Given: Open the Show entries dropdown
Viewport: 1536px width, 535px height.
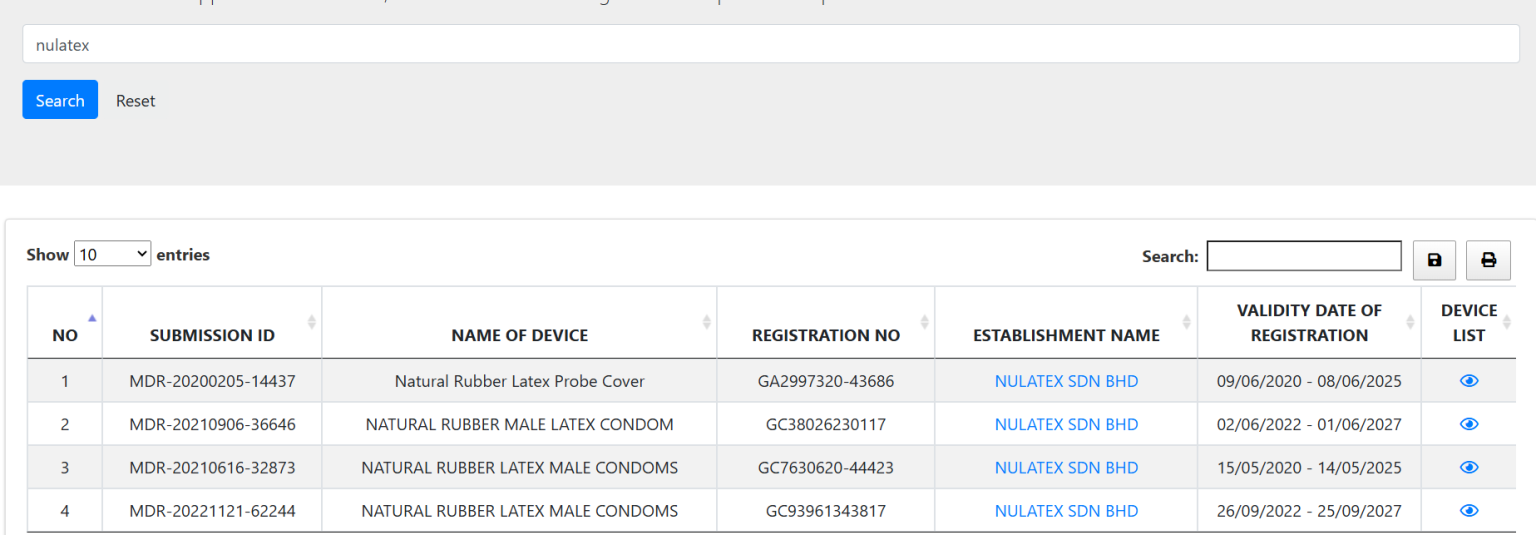Looking at the screenshot, I should point(112,254).
